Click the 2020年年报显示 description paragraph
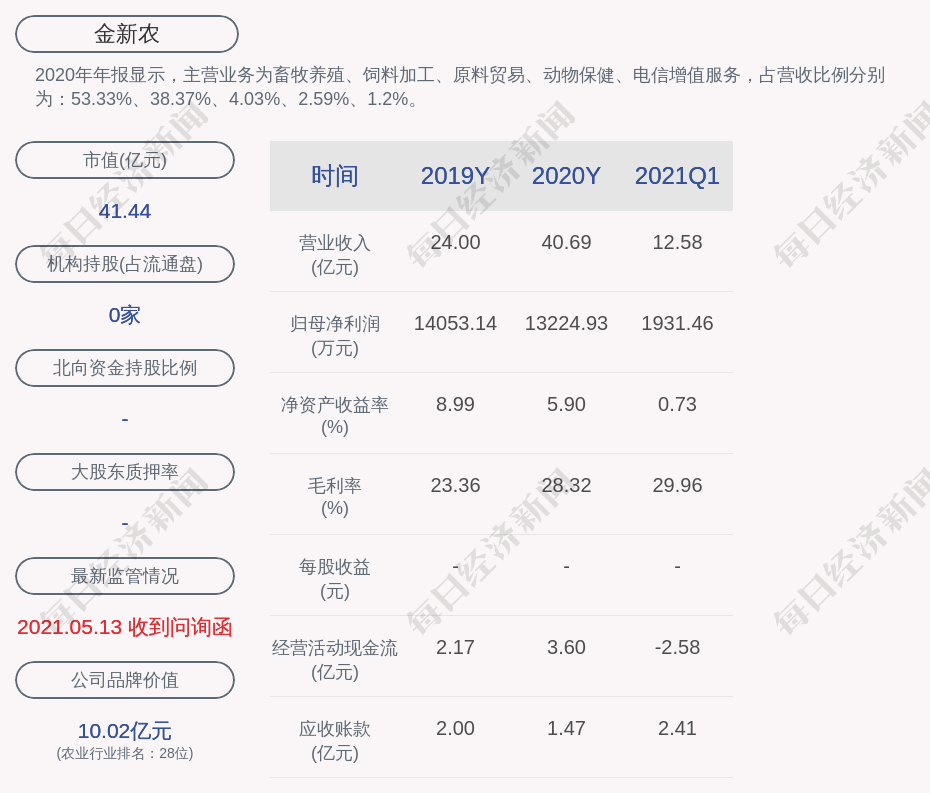Screen dimensions: 930x793 tap(460, 87)
